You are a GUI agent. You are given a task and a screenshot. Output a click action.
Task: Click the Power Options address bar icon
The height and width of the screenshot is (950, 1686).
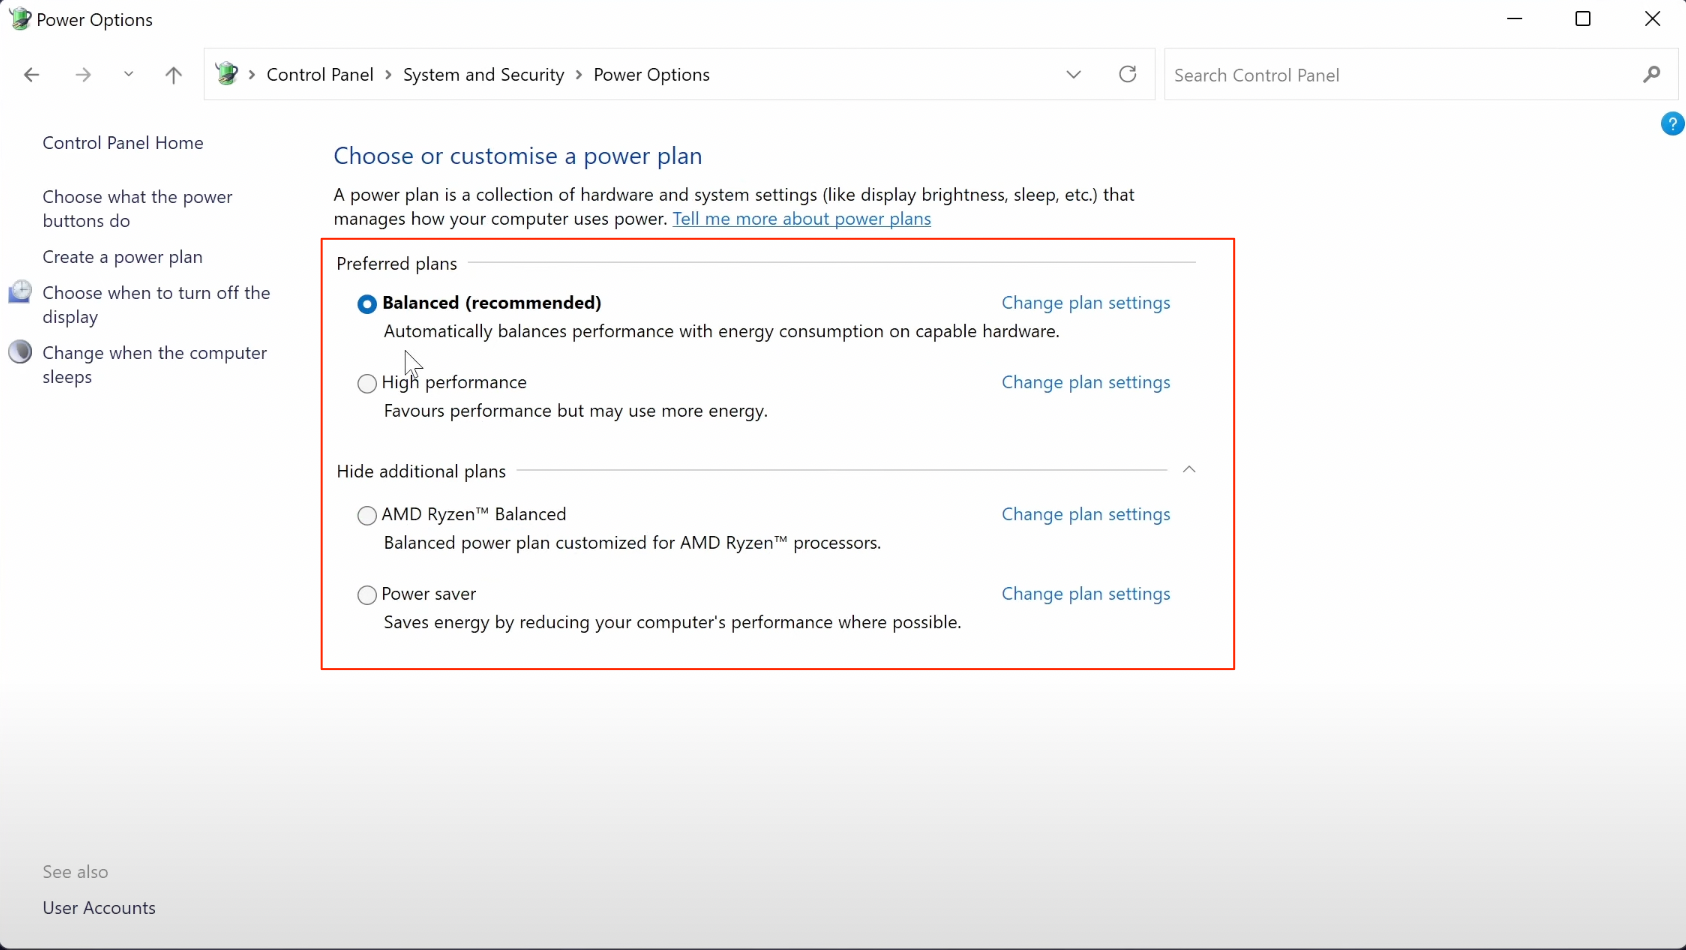[228, 74]
